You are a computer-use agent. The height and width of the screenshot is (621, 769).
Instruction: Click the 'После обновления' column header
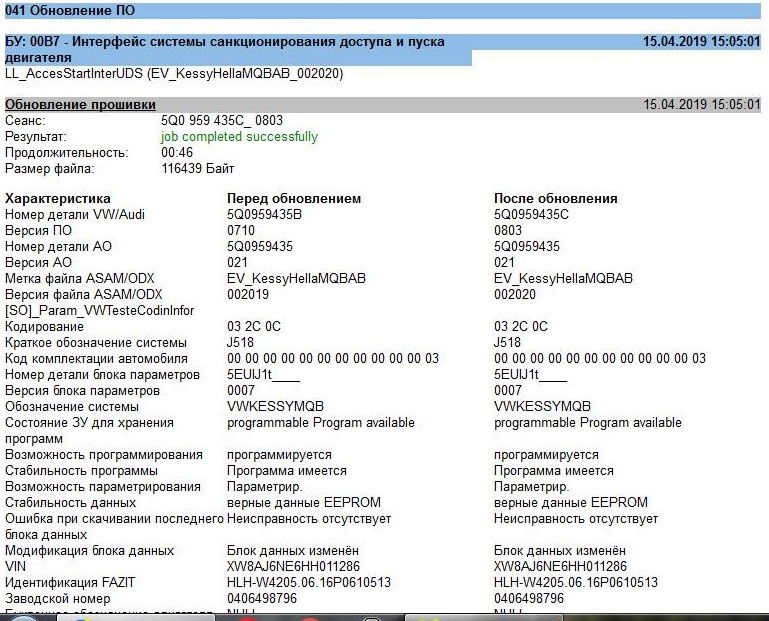click(x=556, y=199)
